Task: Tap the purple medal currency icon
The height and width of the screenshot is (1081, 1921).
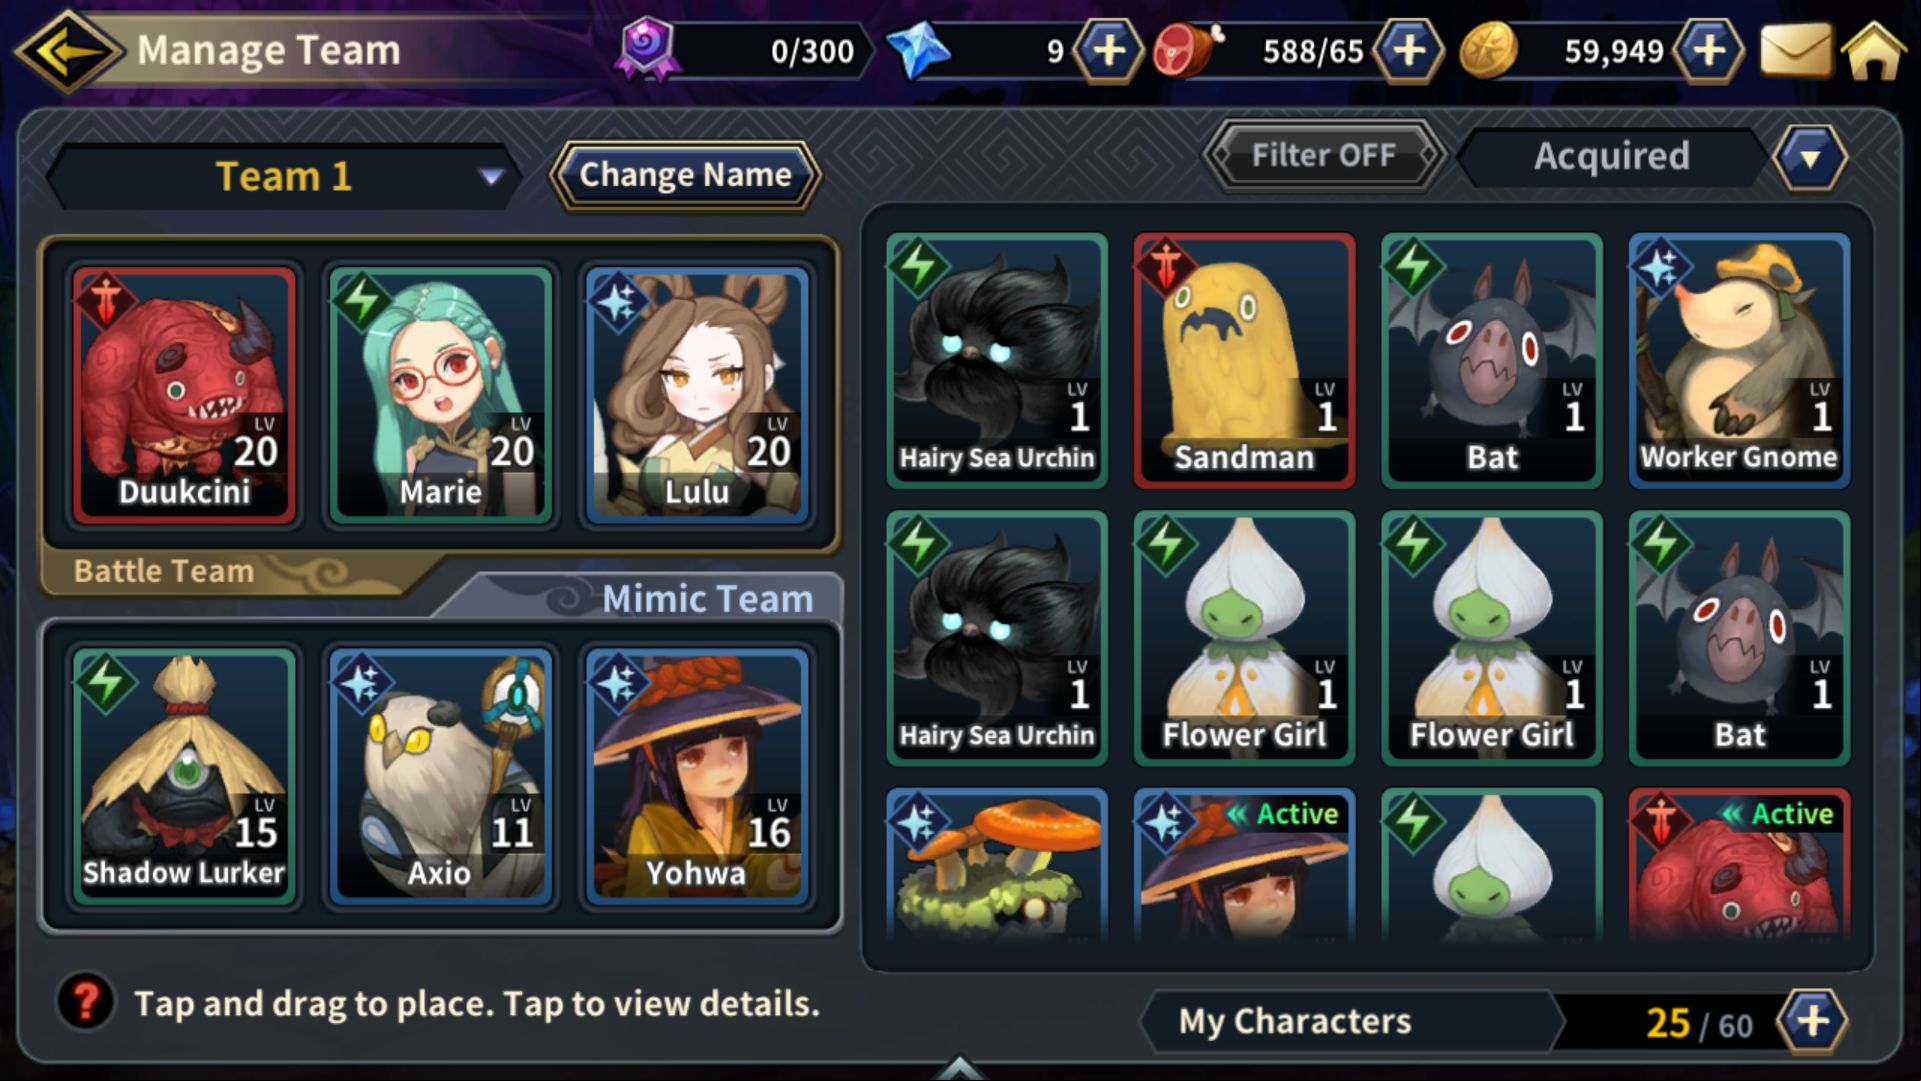Action: click(647, 48)
